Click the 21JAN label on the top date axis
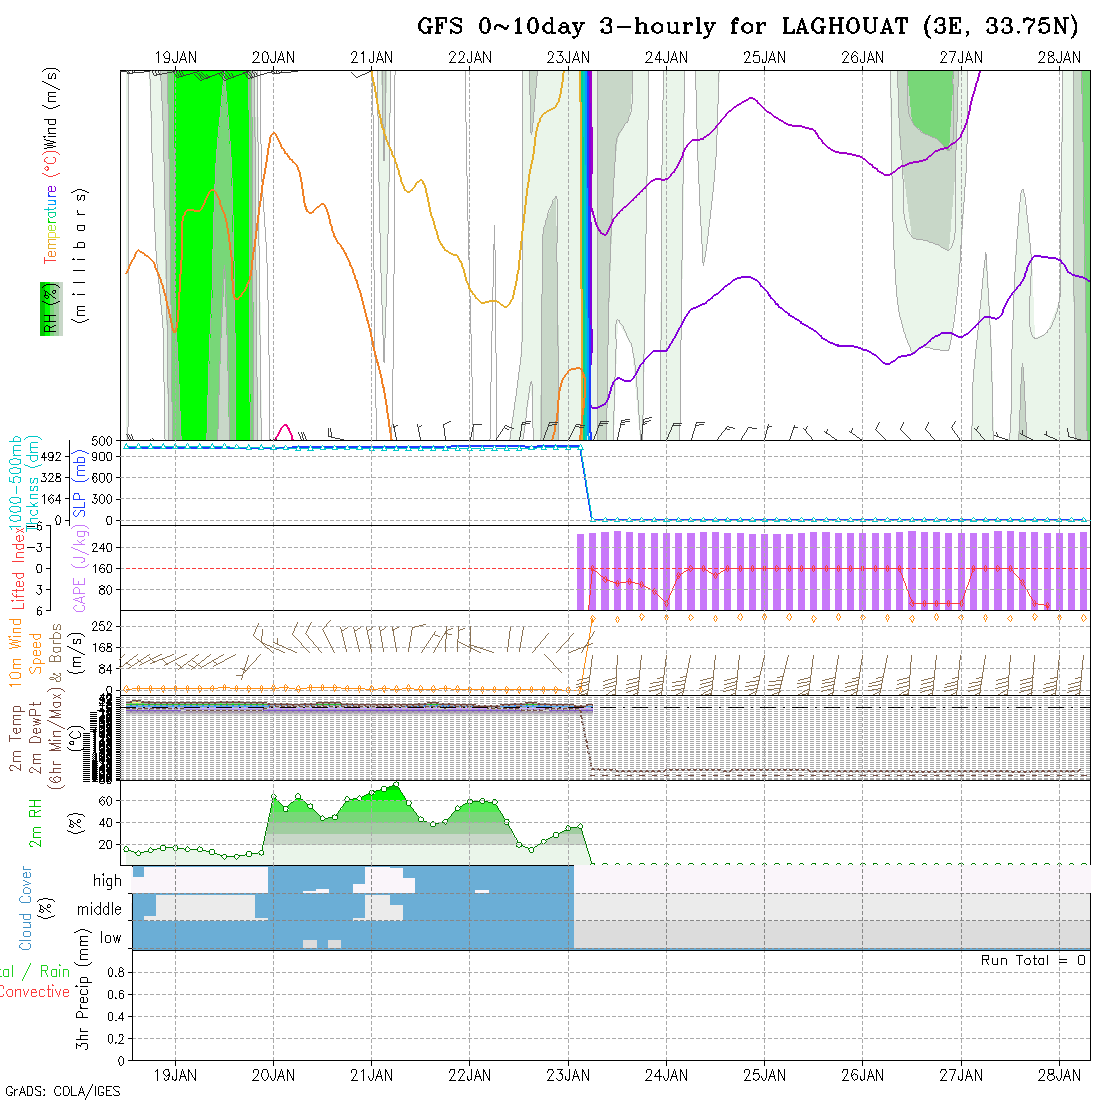 coord(372,58)
